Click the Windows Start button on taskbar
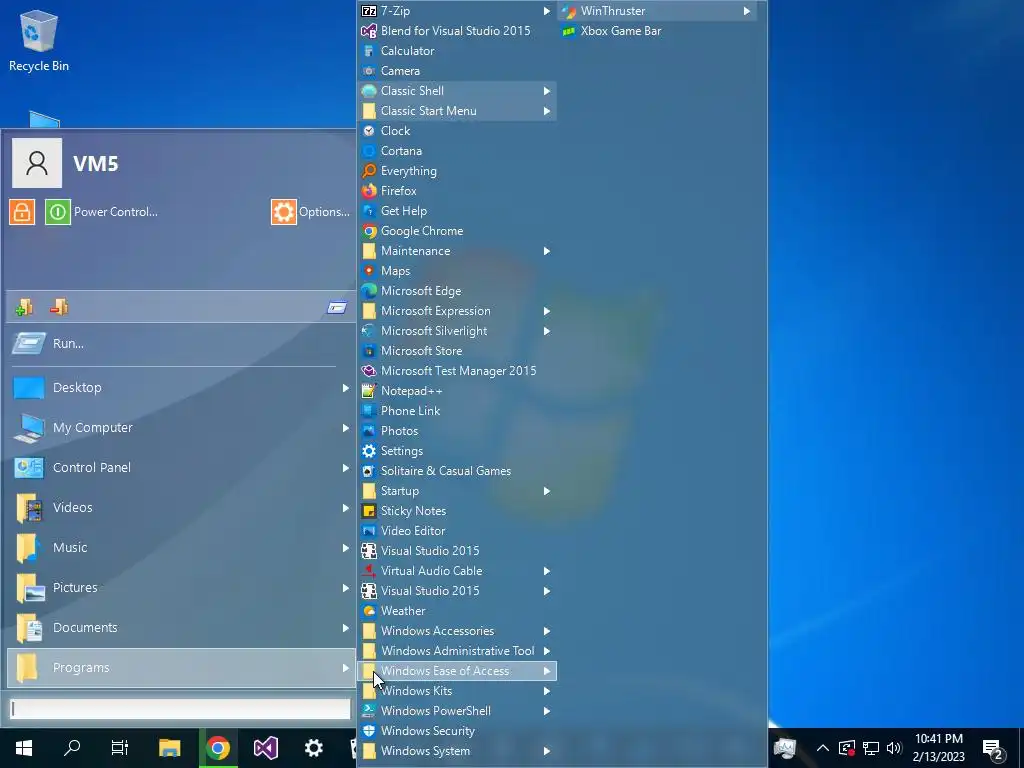 coord(24,748)
